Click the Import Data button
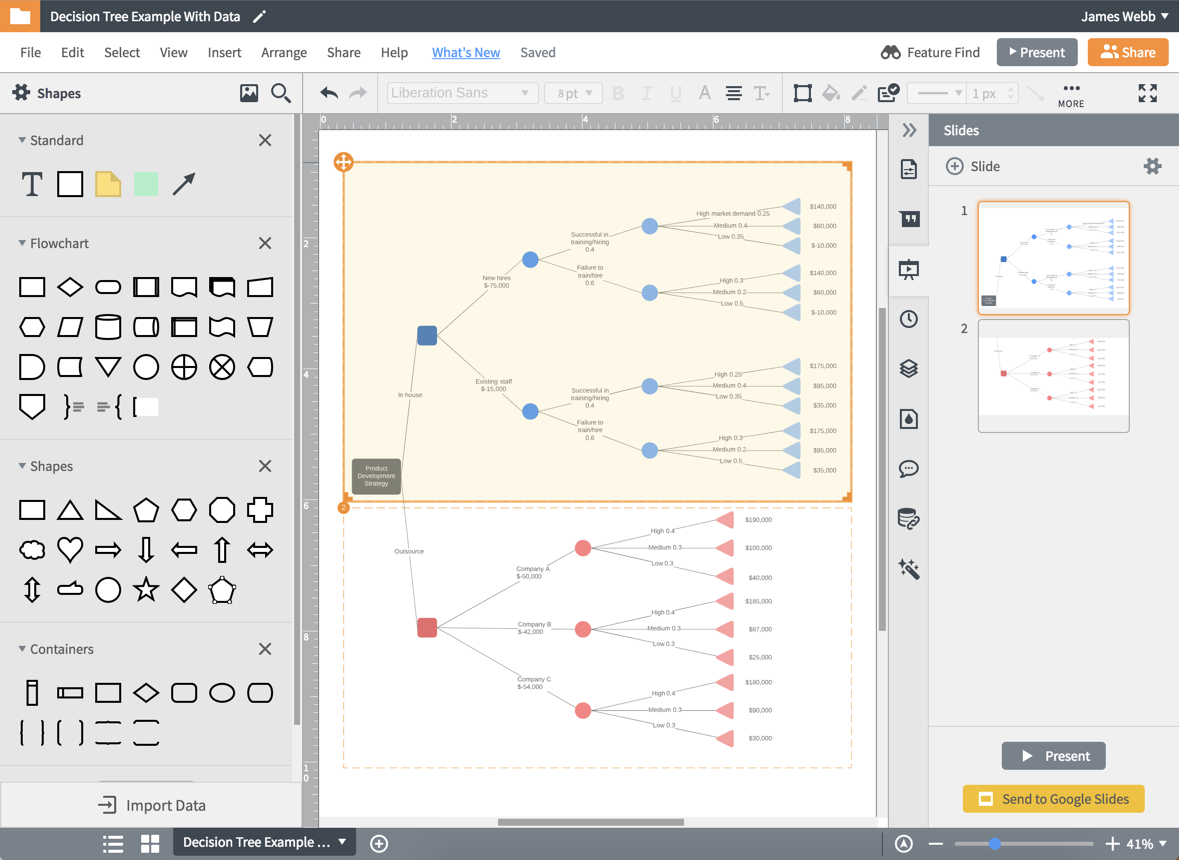 (x=151, y=805)
